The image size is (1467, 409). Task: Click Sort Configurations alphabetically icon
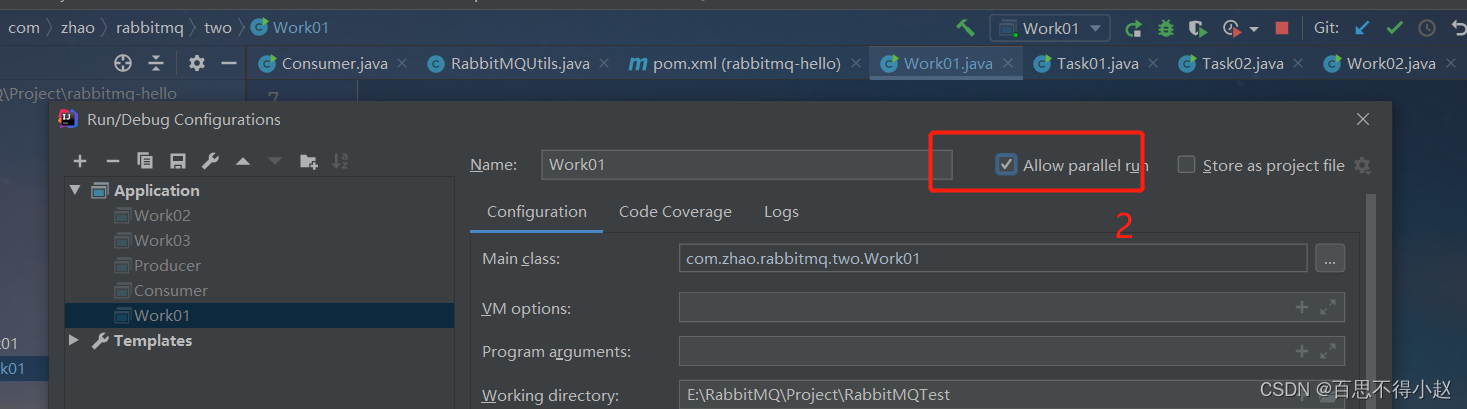click(x=340, y=161)
